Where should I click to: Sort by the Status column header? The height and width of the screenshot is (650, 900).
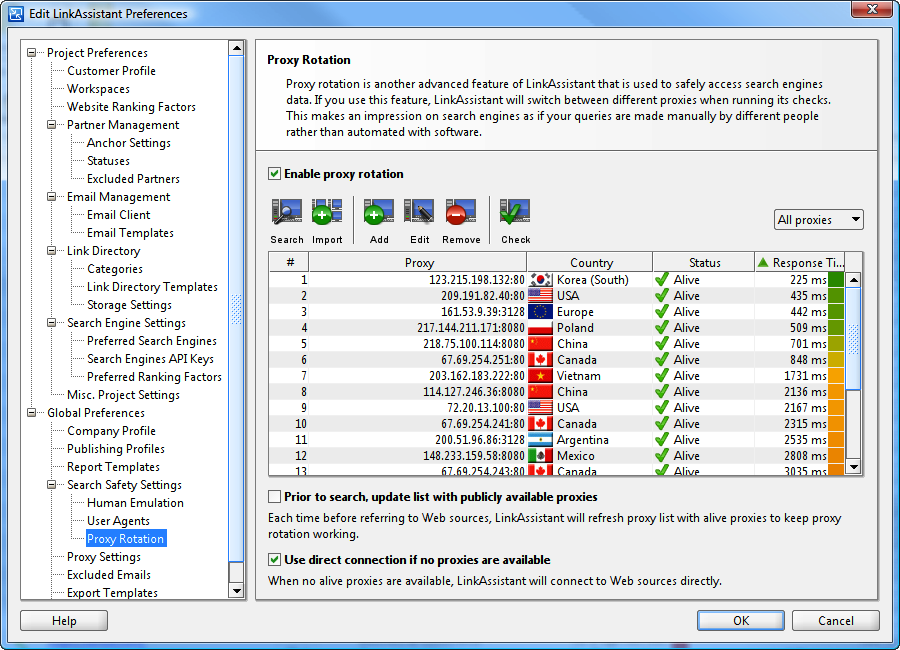704,262
